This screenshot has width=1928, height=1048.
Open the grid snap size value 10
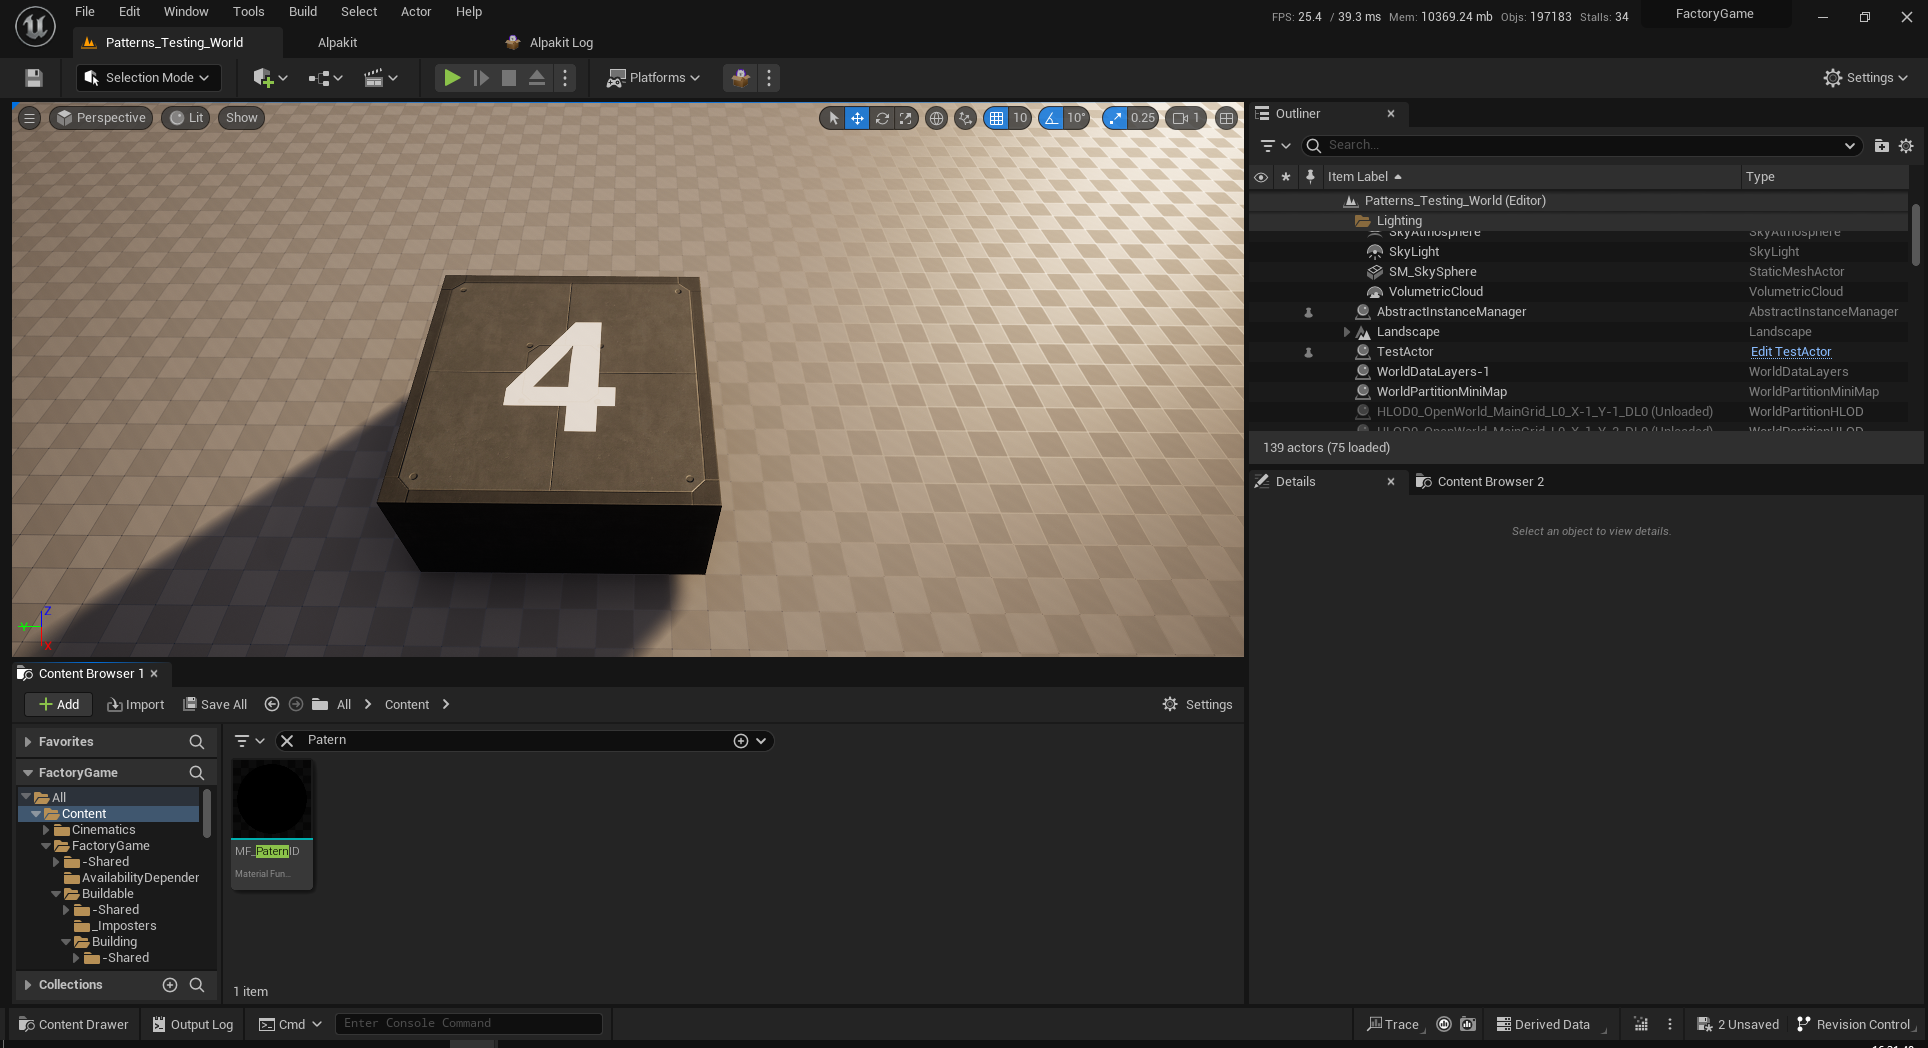coord(1020,118)
